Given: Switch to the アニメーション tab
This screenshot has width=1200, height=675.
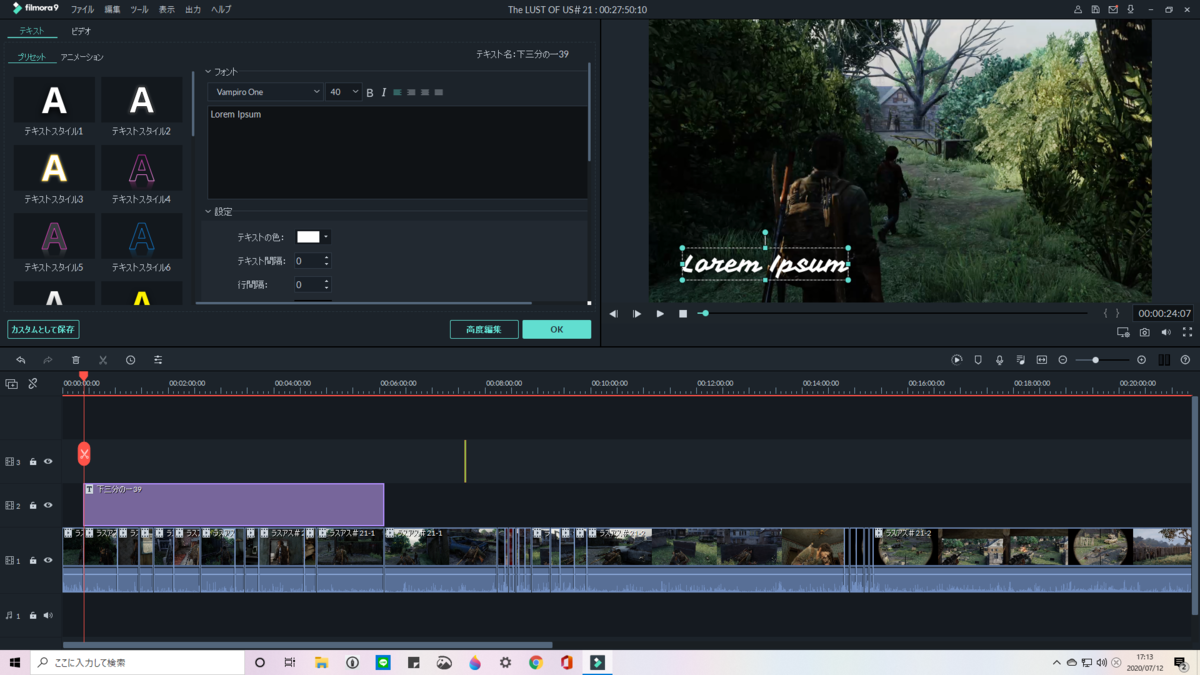Looking at the screenshot, I should pos(82,57).
